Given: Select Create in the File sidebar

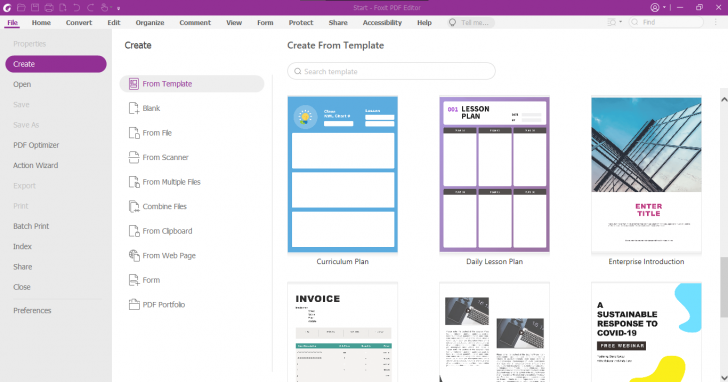Looking at the screenshot, I should [x=56, y=64].
